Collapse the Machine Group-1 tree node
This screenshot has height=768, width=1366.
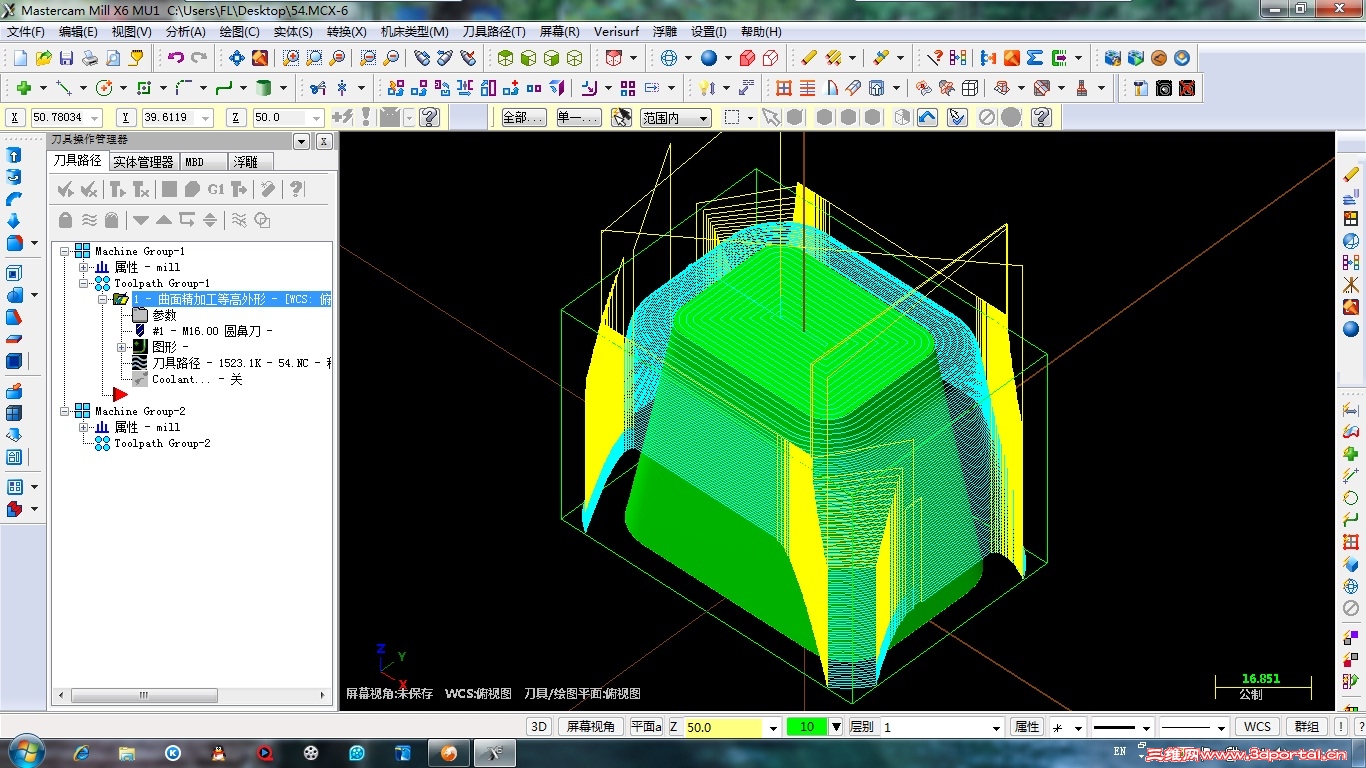65,251
